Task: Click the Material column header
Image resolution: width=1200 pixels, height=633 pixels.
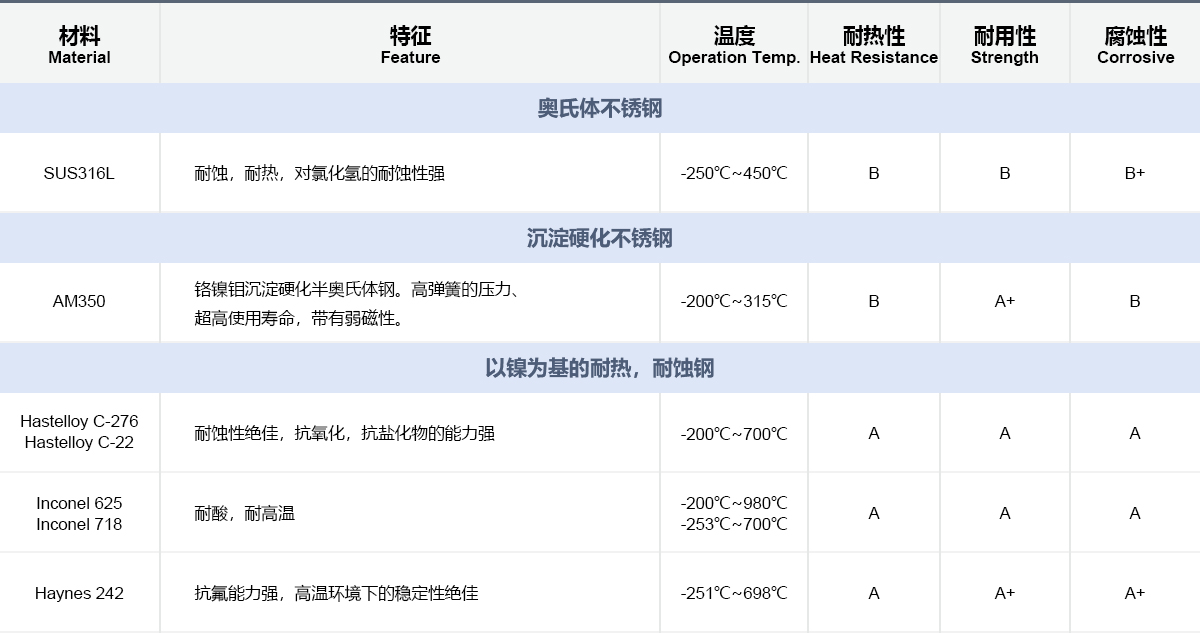Action: click(79, 46)
